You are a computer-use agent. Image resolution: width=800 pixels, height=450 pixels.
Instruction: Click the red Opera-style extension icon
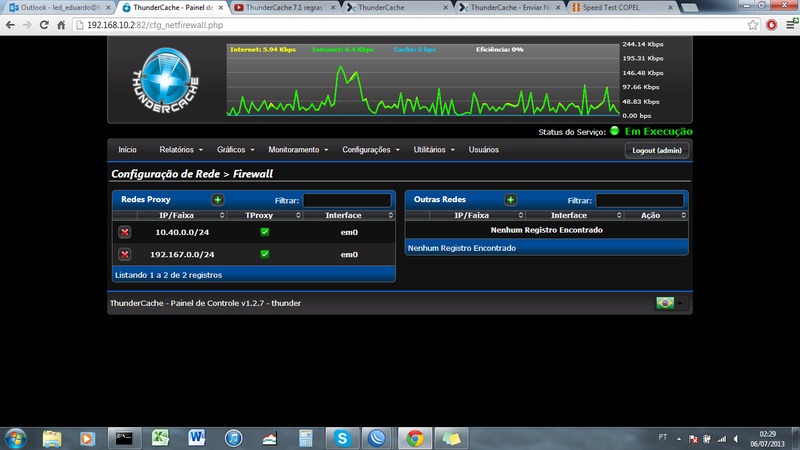(771, 25)
